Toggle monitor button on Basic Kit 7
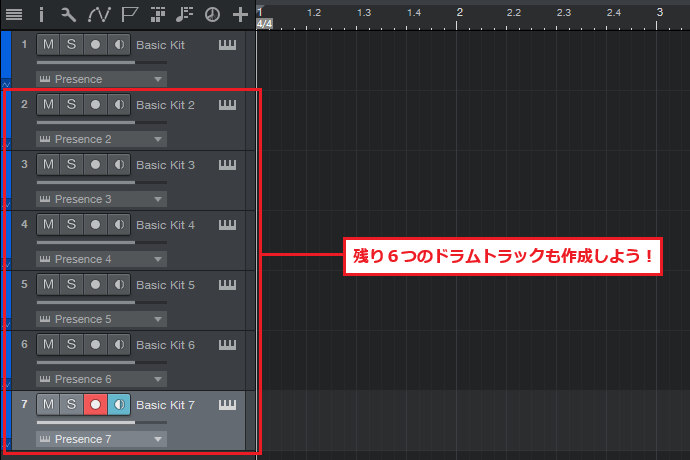The height and width of the screenshot is (460, 690). 119,404
